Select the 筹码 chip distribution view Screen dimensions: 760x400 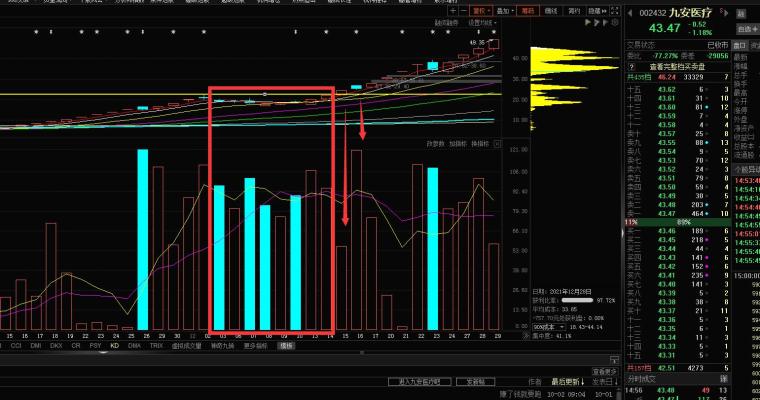(527, 11)
